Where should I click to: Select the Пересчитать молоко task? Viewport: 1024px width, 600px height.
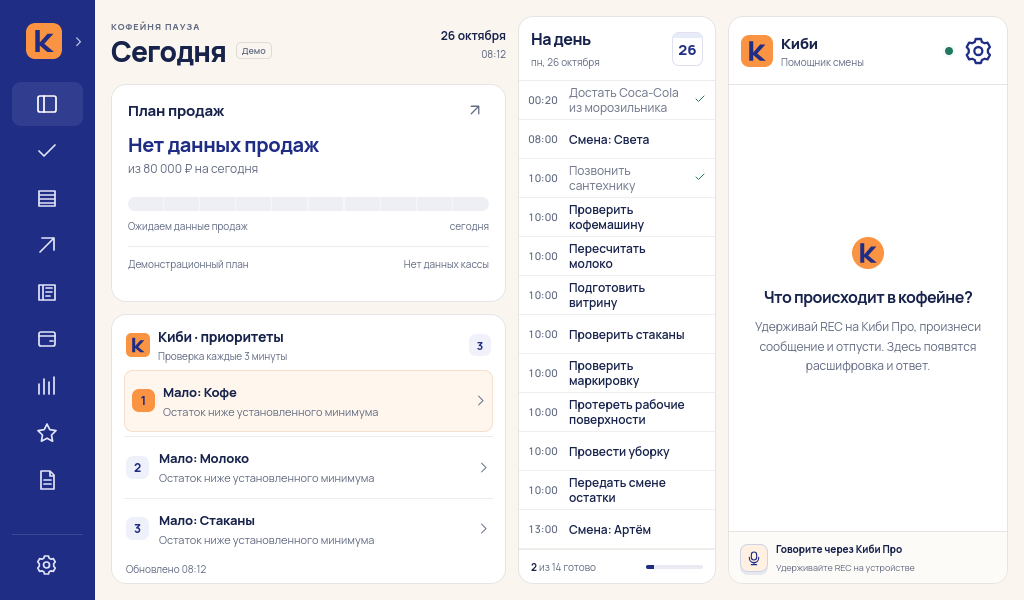pos(616,256)
